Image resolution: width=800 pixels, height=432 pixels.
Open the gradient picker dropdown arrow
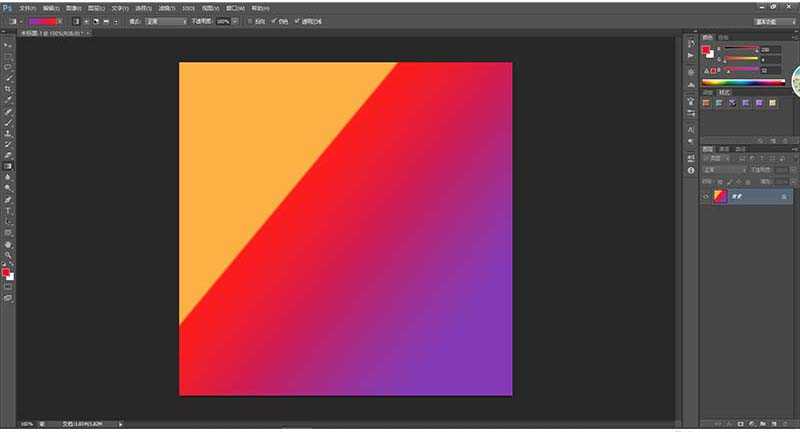point(61,20)
